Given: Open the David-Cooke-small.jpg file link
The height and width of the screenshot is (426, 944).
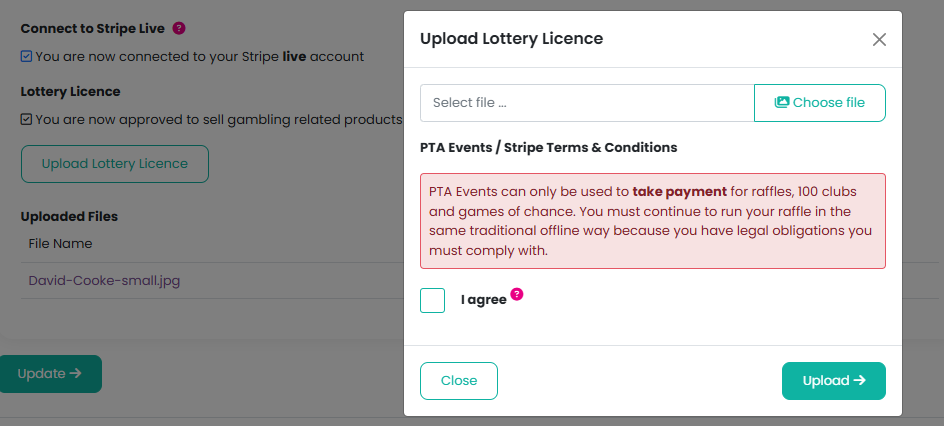Looking at the screenshot, I should (x=105, y=281).
